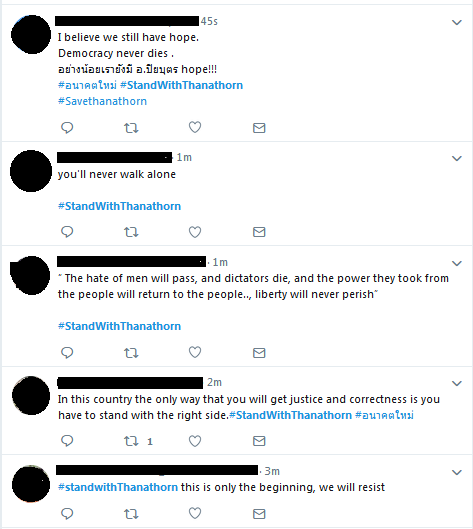Retweet the tweet showing 1 retweet

131,441
